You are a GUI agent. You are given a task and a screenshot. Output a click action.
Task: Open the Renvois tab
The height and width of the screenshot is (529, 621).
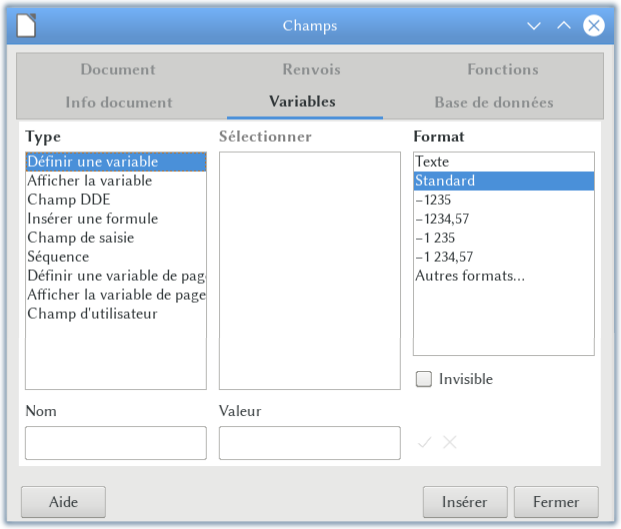[311, 69]
